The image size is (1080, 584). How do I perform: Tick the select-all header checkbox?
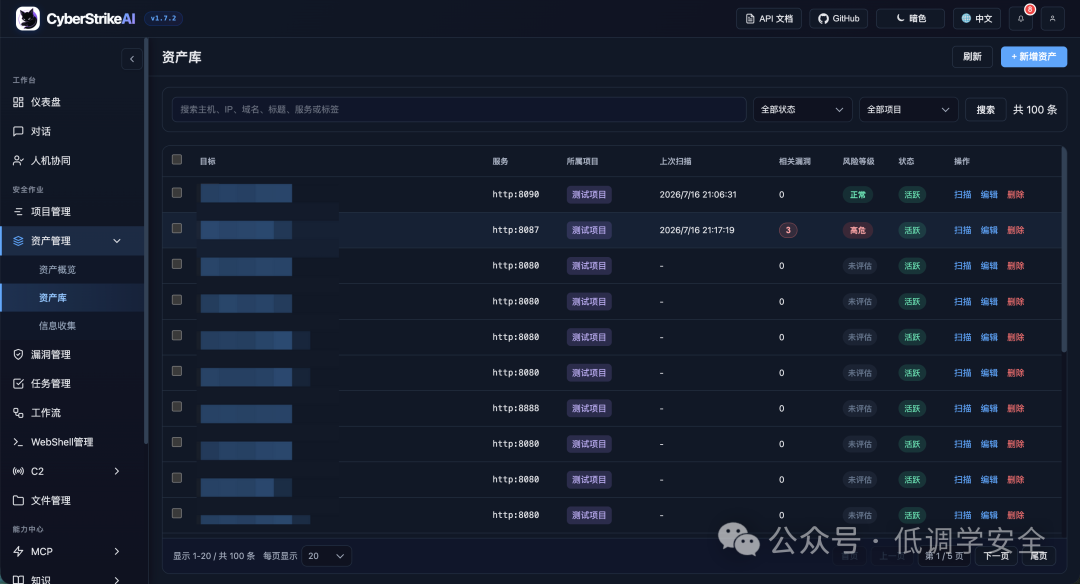tap(177, 160)
